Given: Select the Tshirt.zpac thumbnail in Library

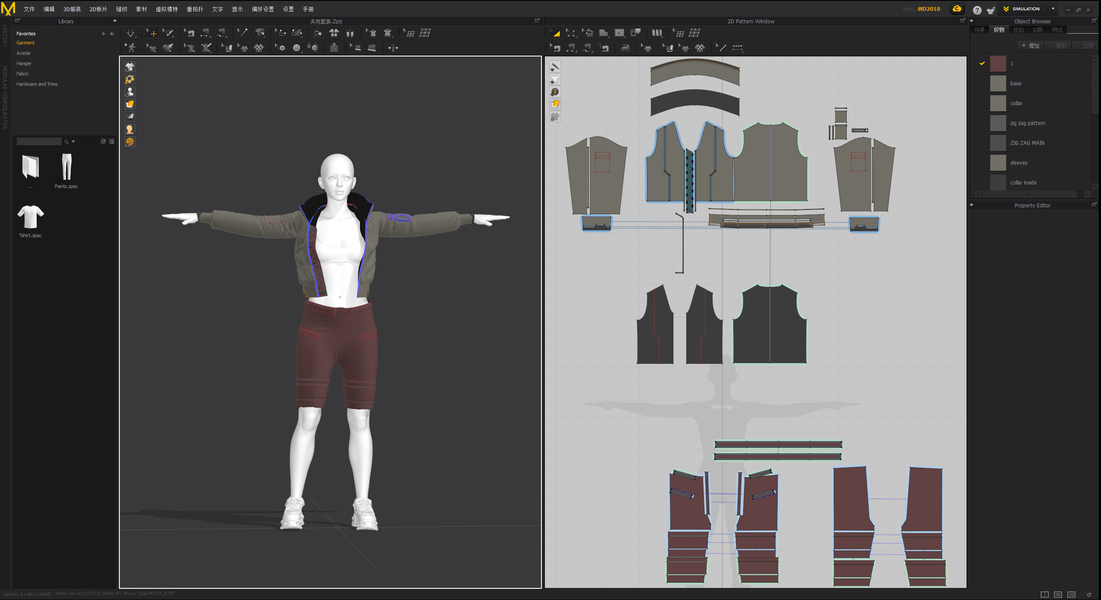Looking at the screenshot, I should (31, 215).
